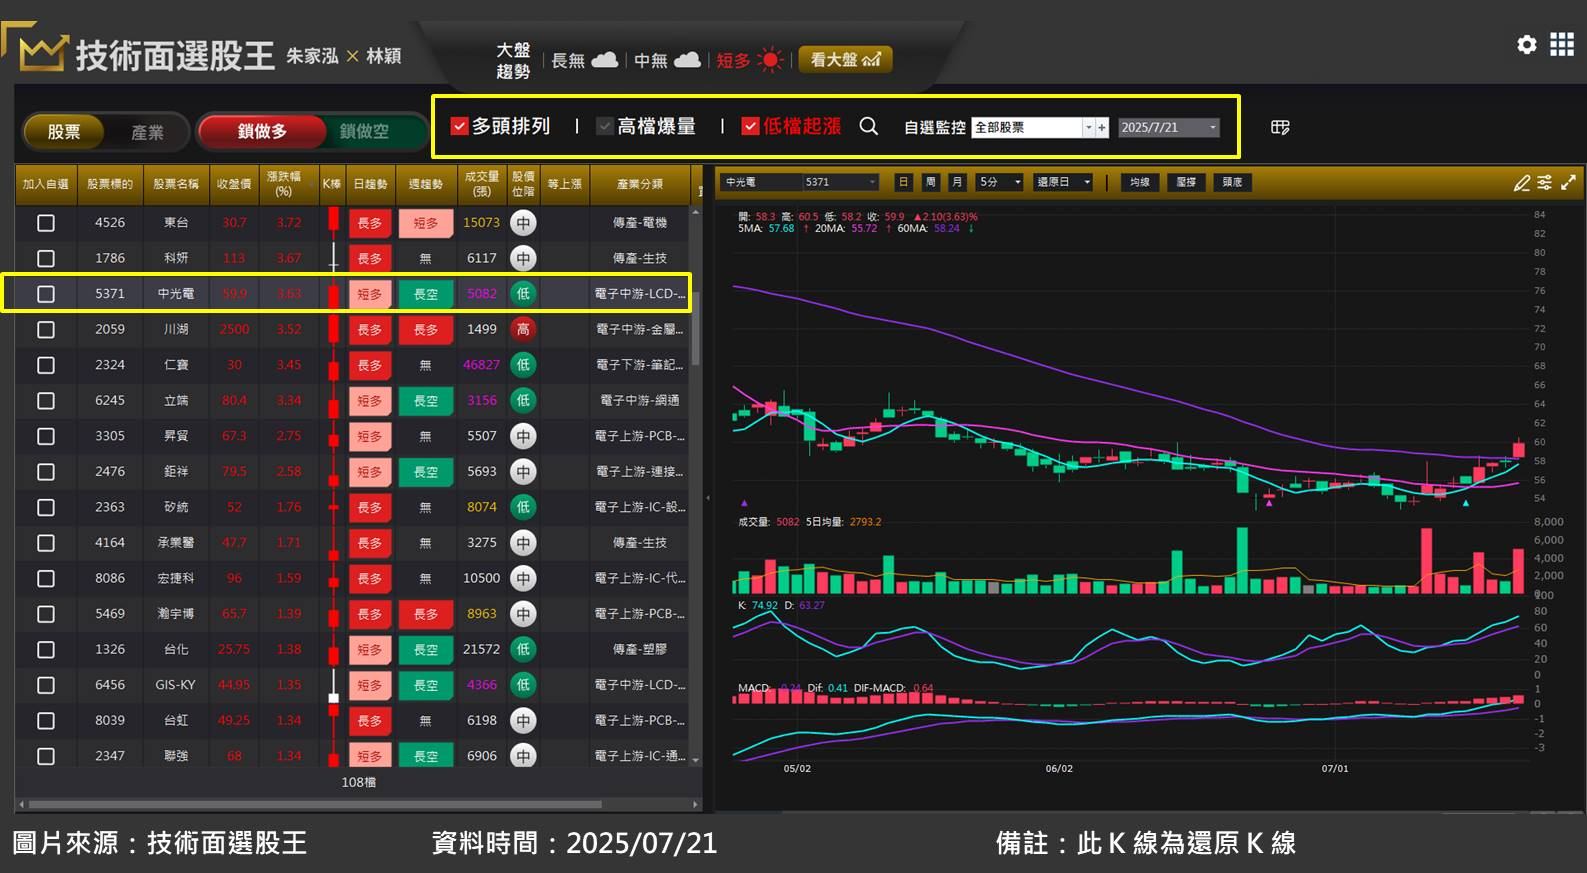Sort by 收盤價 column header
The width and height of the screenshot is (1587, 873).
point(234,184)
